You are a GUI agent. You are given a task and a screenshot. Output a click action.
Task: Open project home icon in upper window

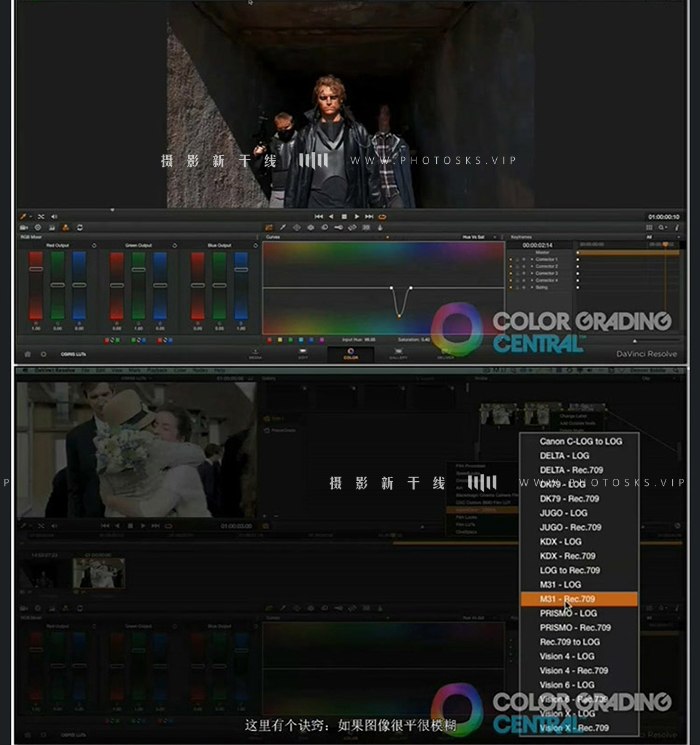(x=28, y=354)
